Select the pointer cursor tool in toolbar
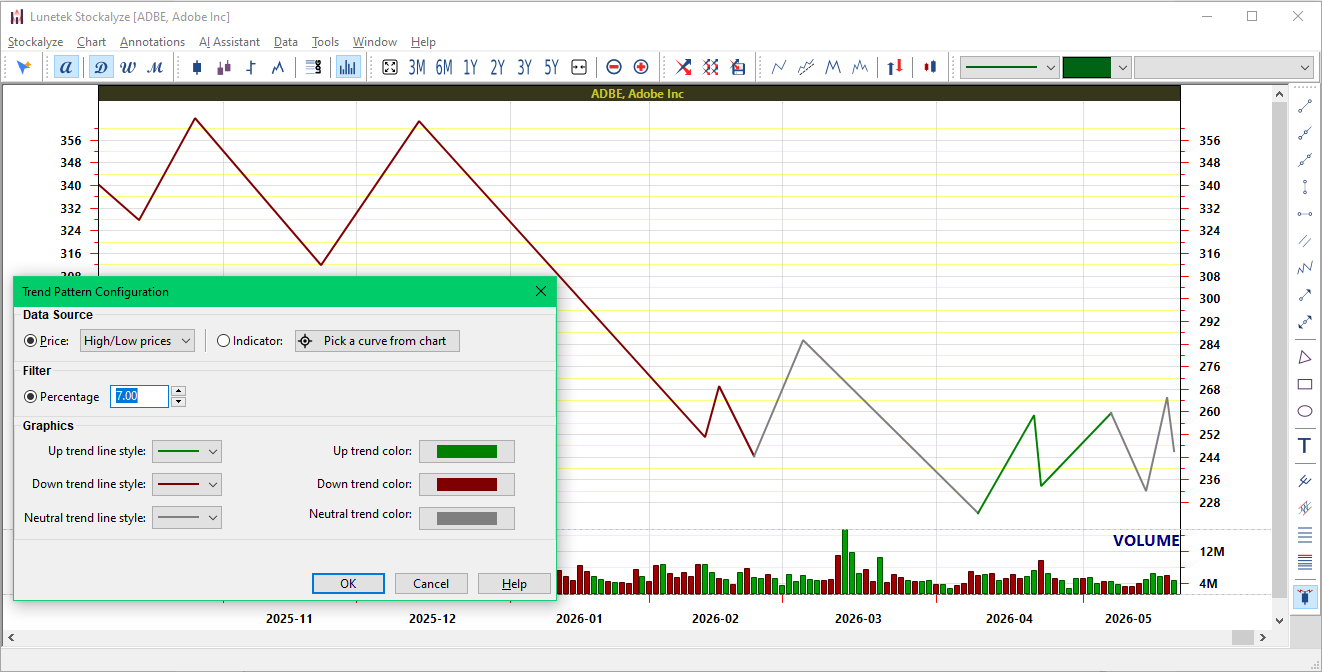Screen dimensions: 1322x672 (24, 67)
